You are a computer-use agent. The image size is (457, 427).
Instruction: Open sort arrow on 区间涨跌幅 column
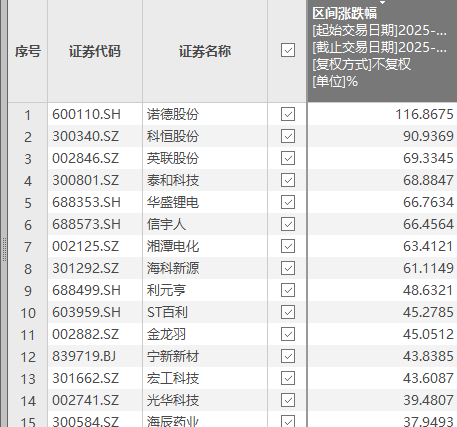pos(382,3)
